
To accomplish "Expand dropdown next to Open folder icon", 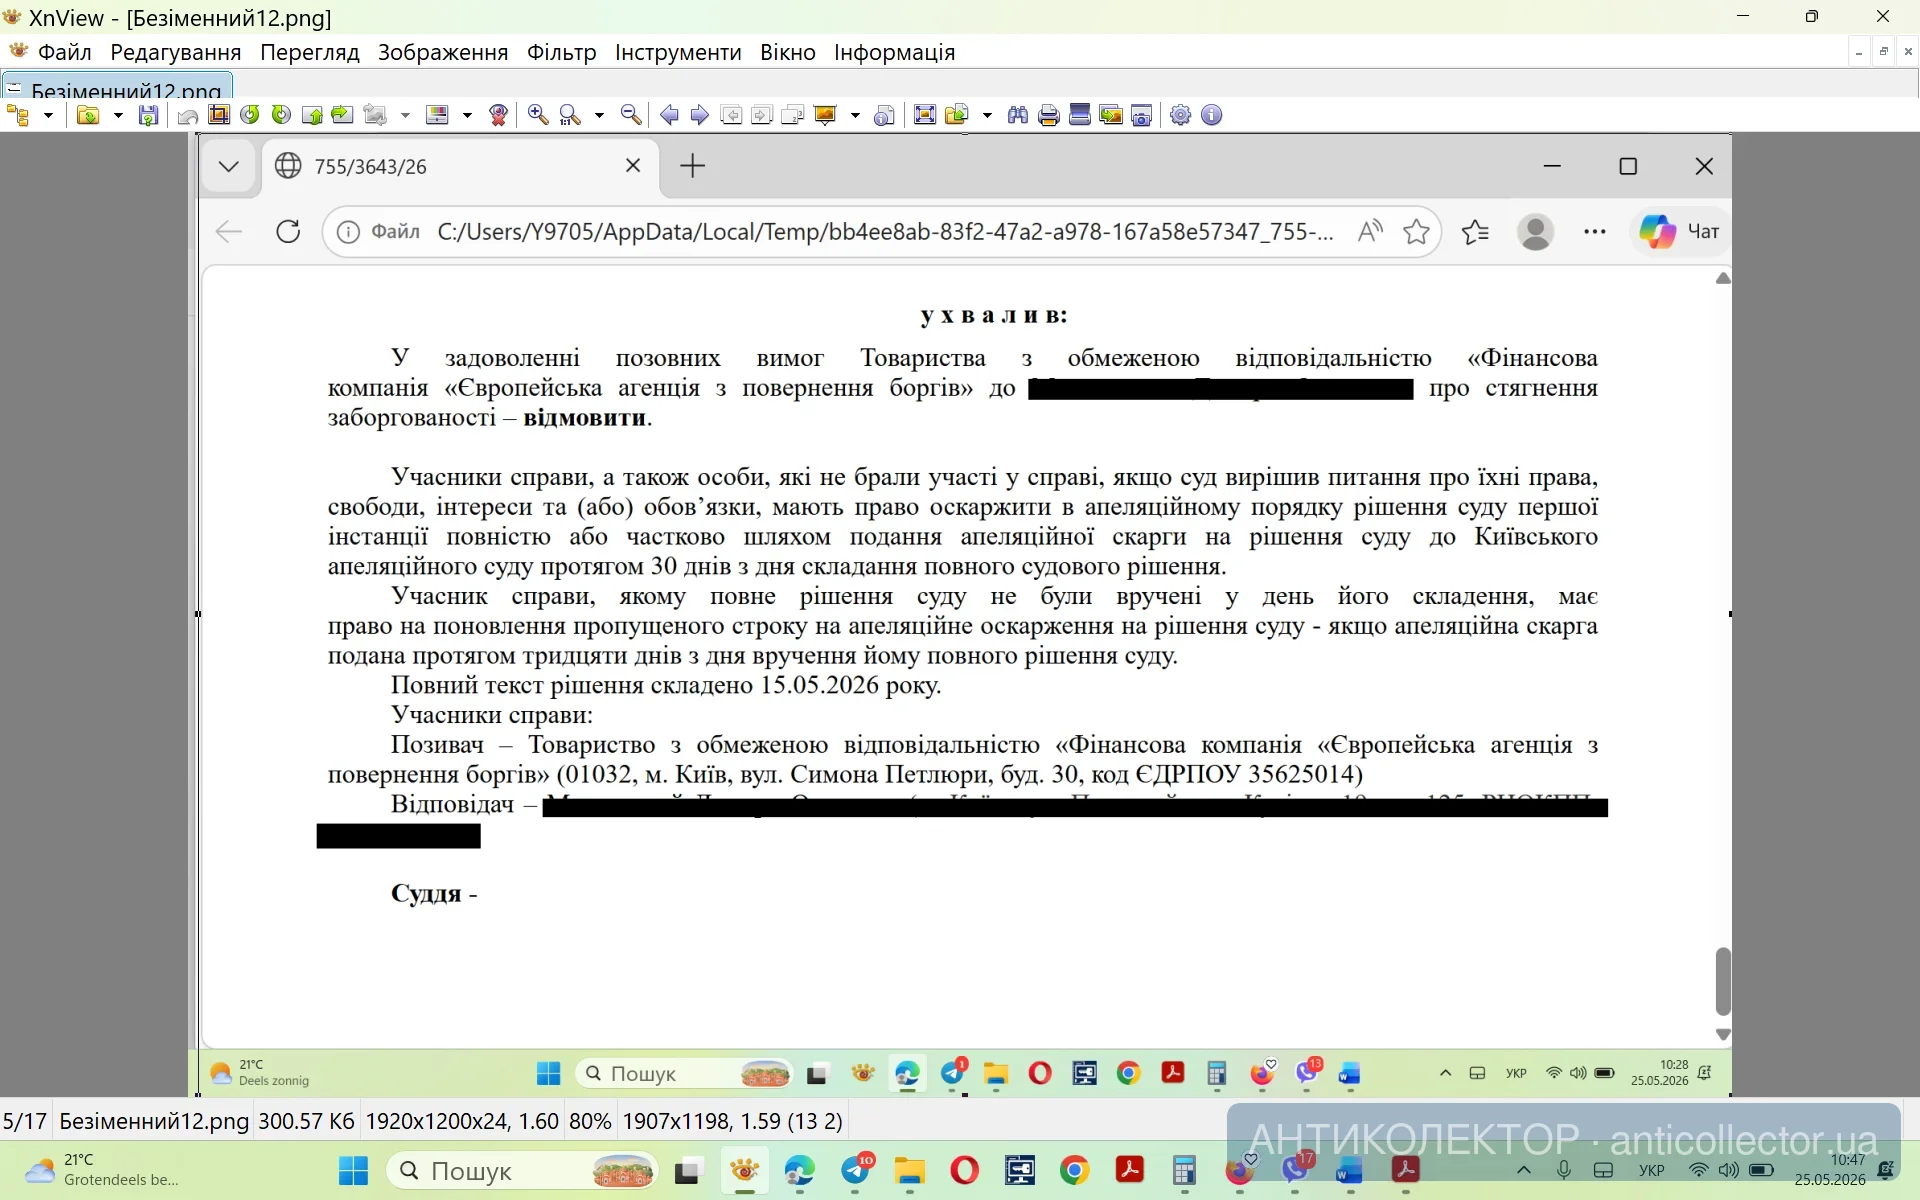I will click(118, 115).
